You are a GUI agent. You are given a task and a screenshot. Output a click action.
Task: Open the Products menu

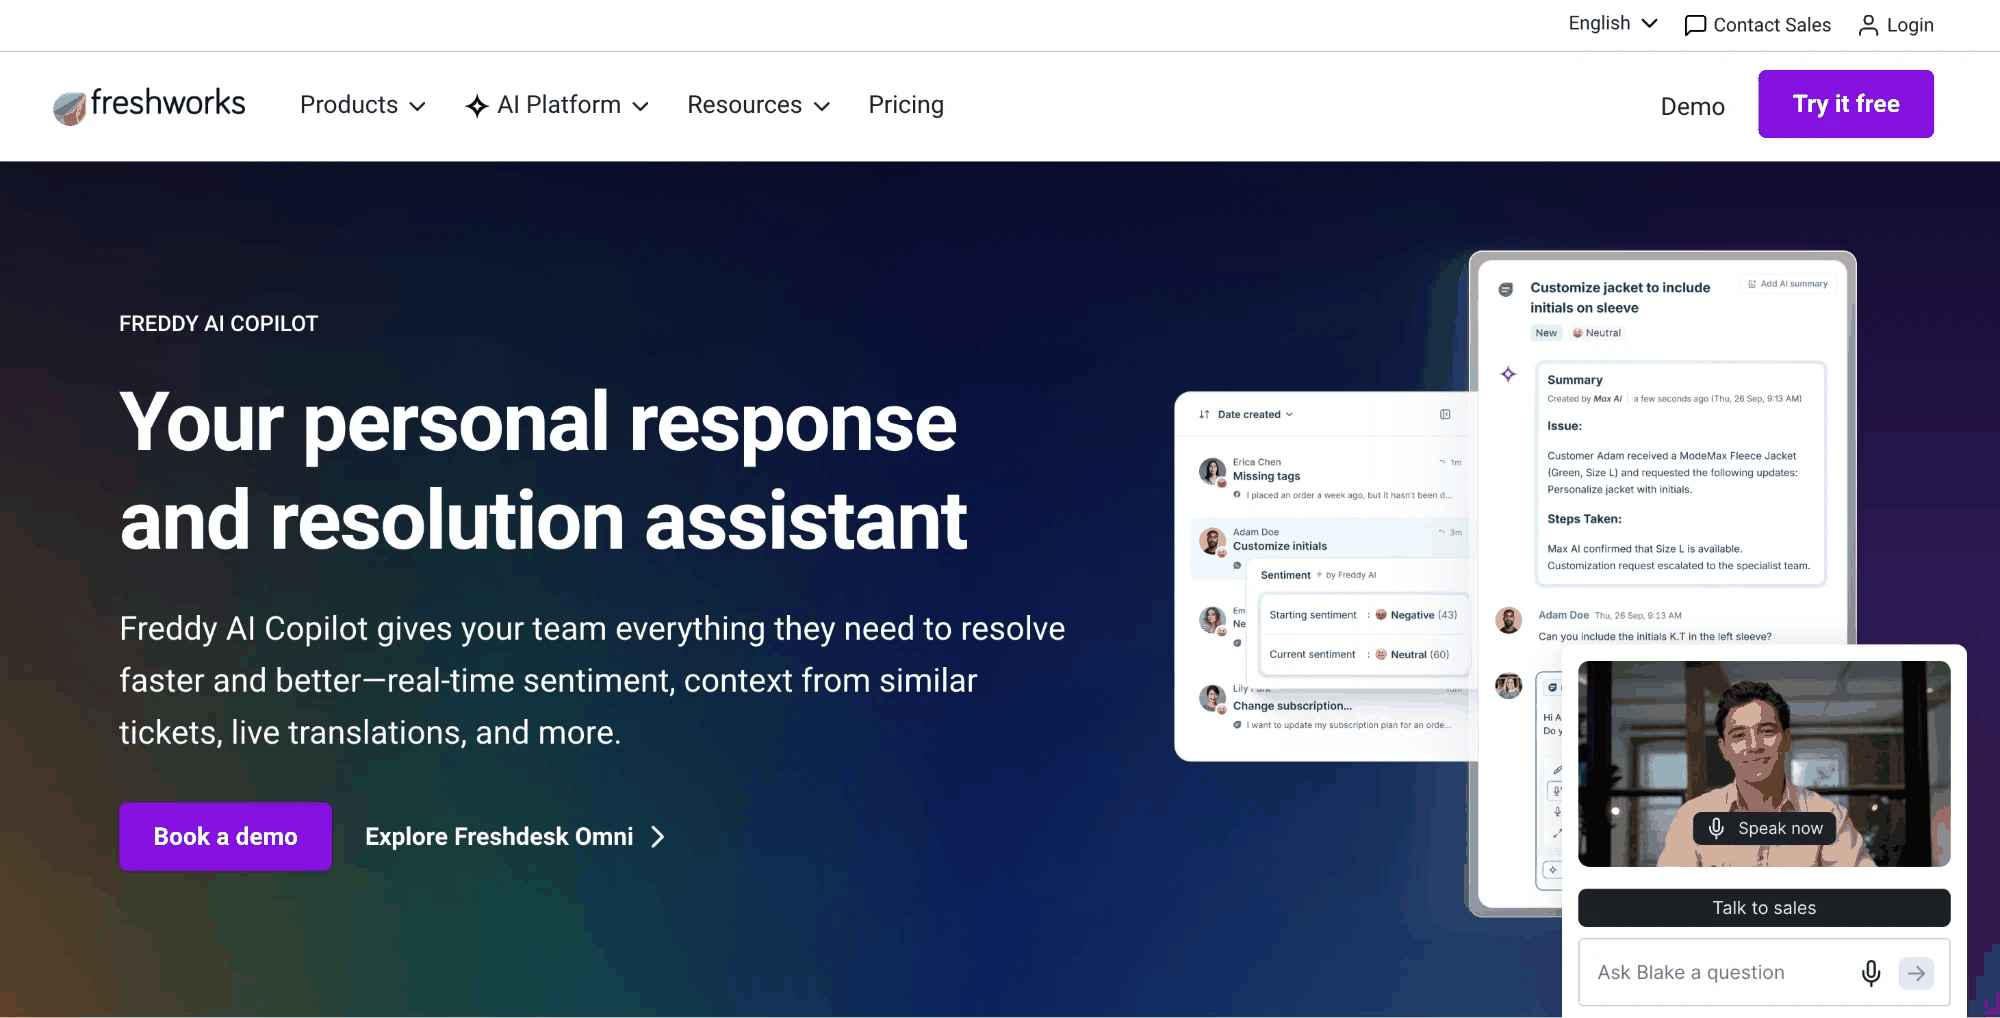[x=363, y=105]
